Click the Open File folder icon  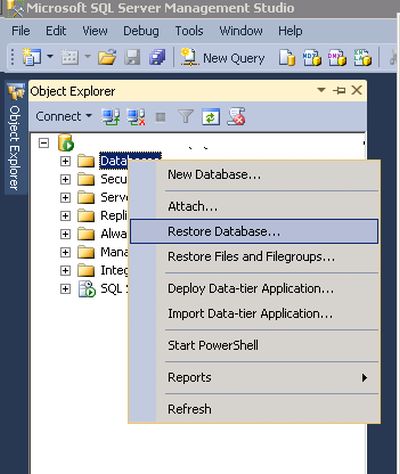(x=107, y=57)
